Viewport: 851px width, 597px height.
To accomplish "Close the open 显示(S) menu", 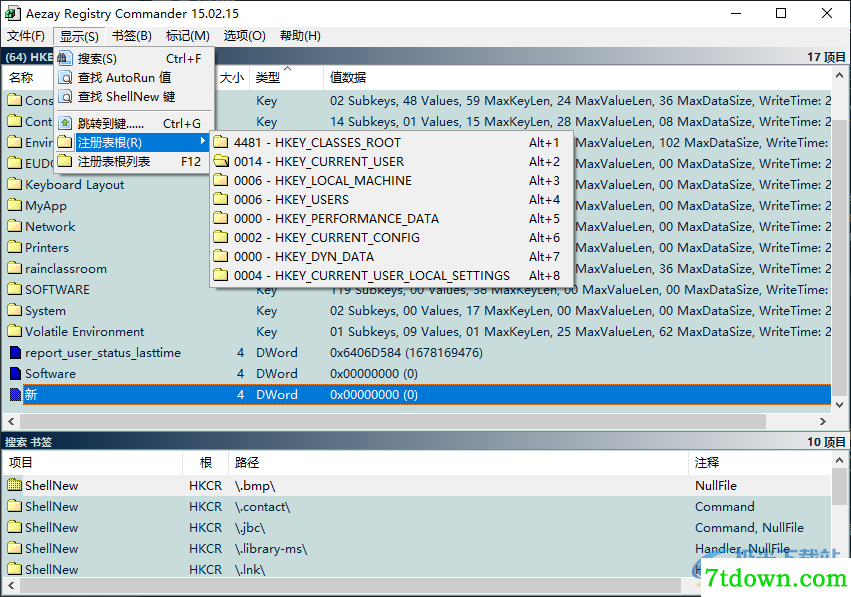I will (79, 36).
